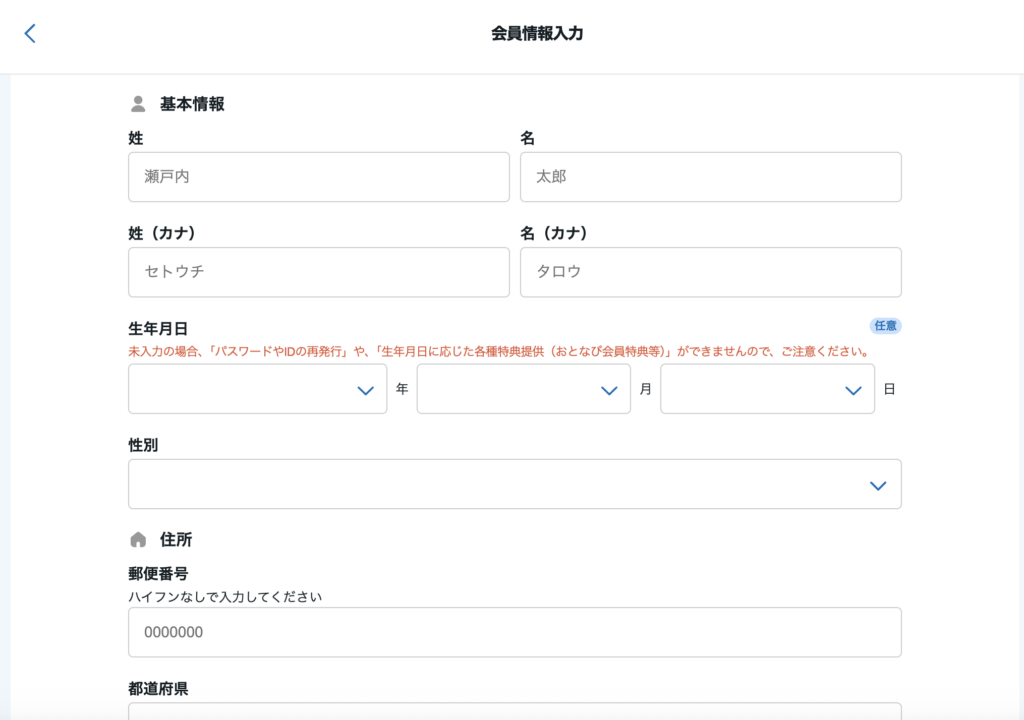Focus the 名 field showing 太郎
Screen dimensions: 1024x720
pos(710,177)
